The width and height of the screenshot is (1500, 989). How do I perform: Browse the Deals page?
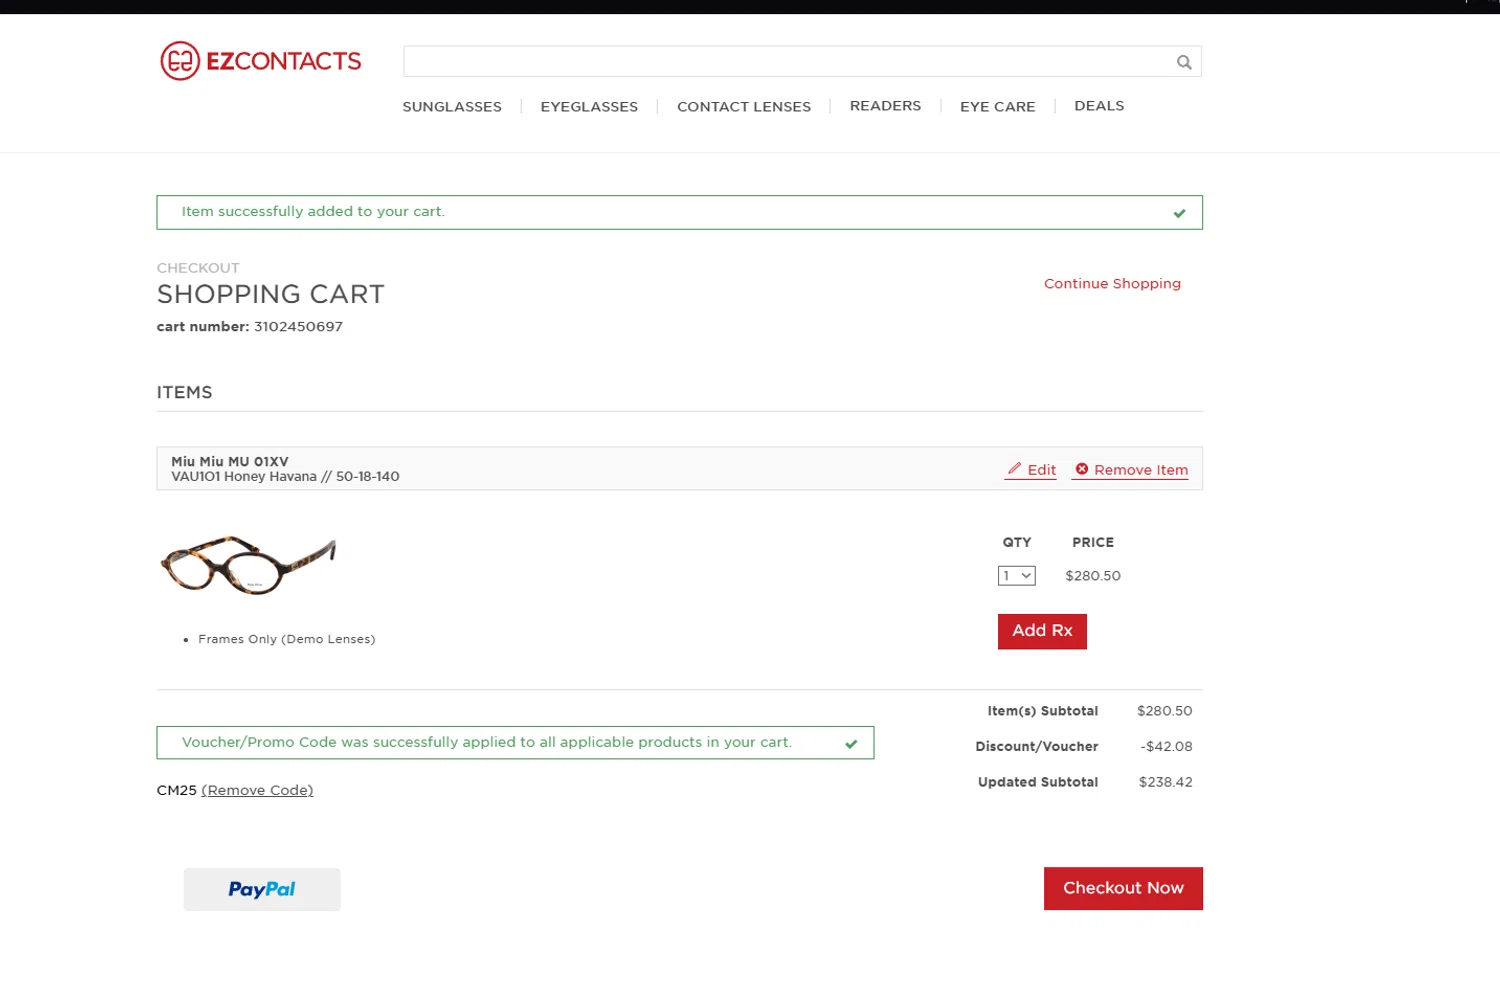[1099, 106]
